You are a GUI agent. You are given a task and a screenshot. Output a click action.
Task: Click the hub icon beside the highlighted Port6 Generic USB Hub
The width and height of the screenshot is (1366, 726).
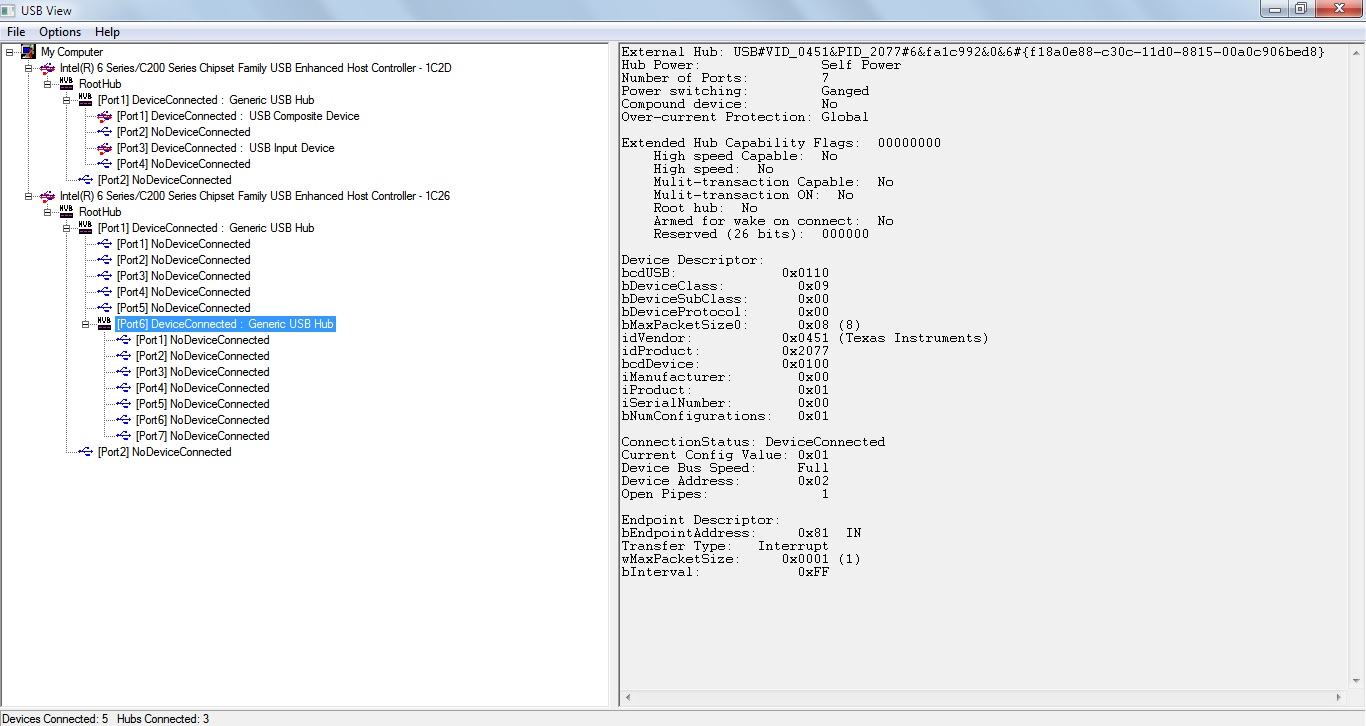[104, 324]
